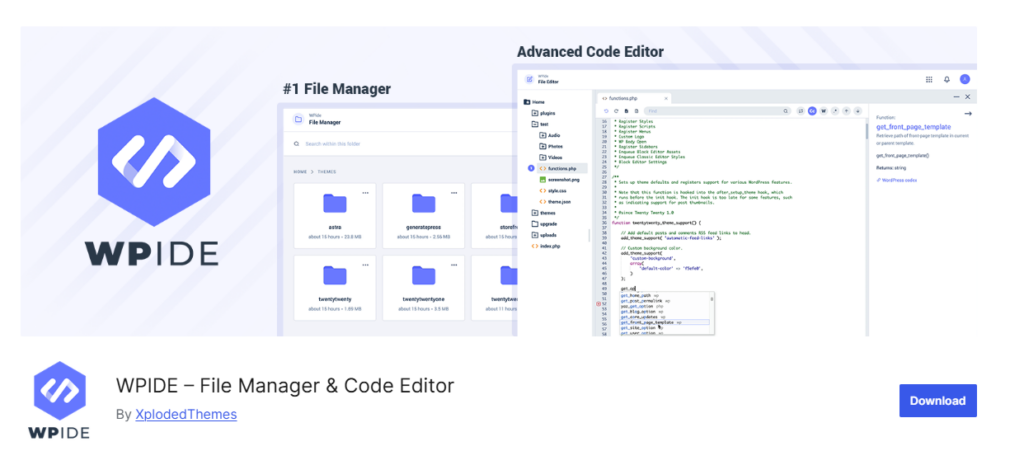Click the File Manager search magnifier icon
Screen dimensions: 1024x465
[296, 144]
